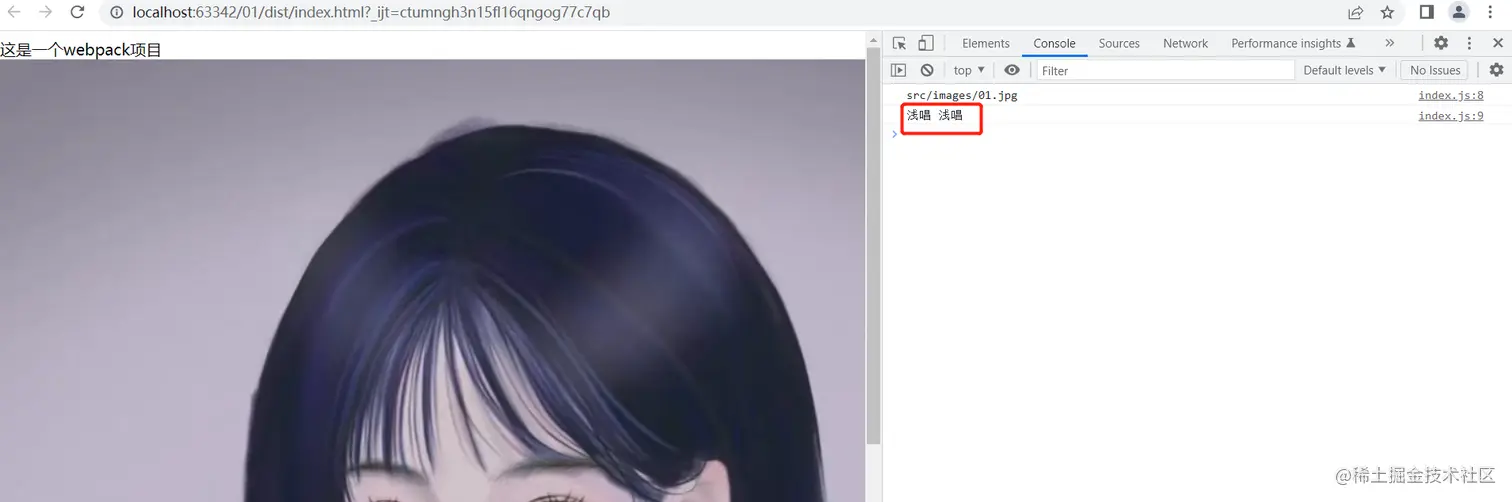Select console log text 浅唱 浅唱
The height and width of the screenshot is (502, 1512).
coord(935,115)
